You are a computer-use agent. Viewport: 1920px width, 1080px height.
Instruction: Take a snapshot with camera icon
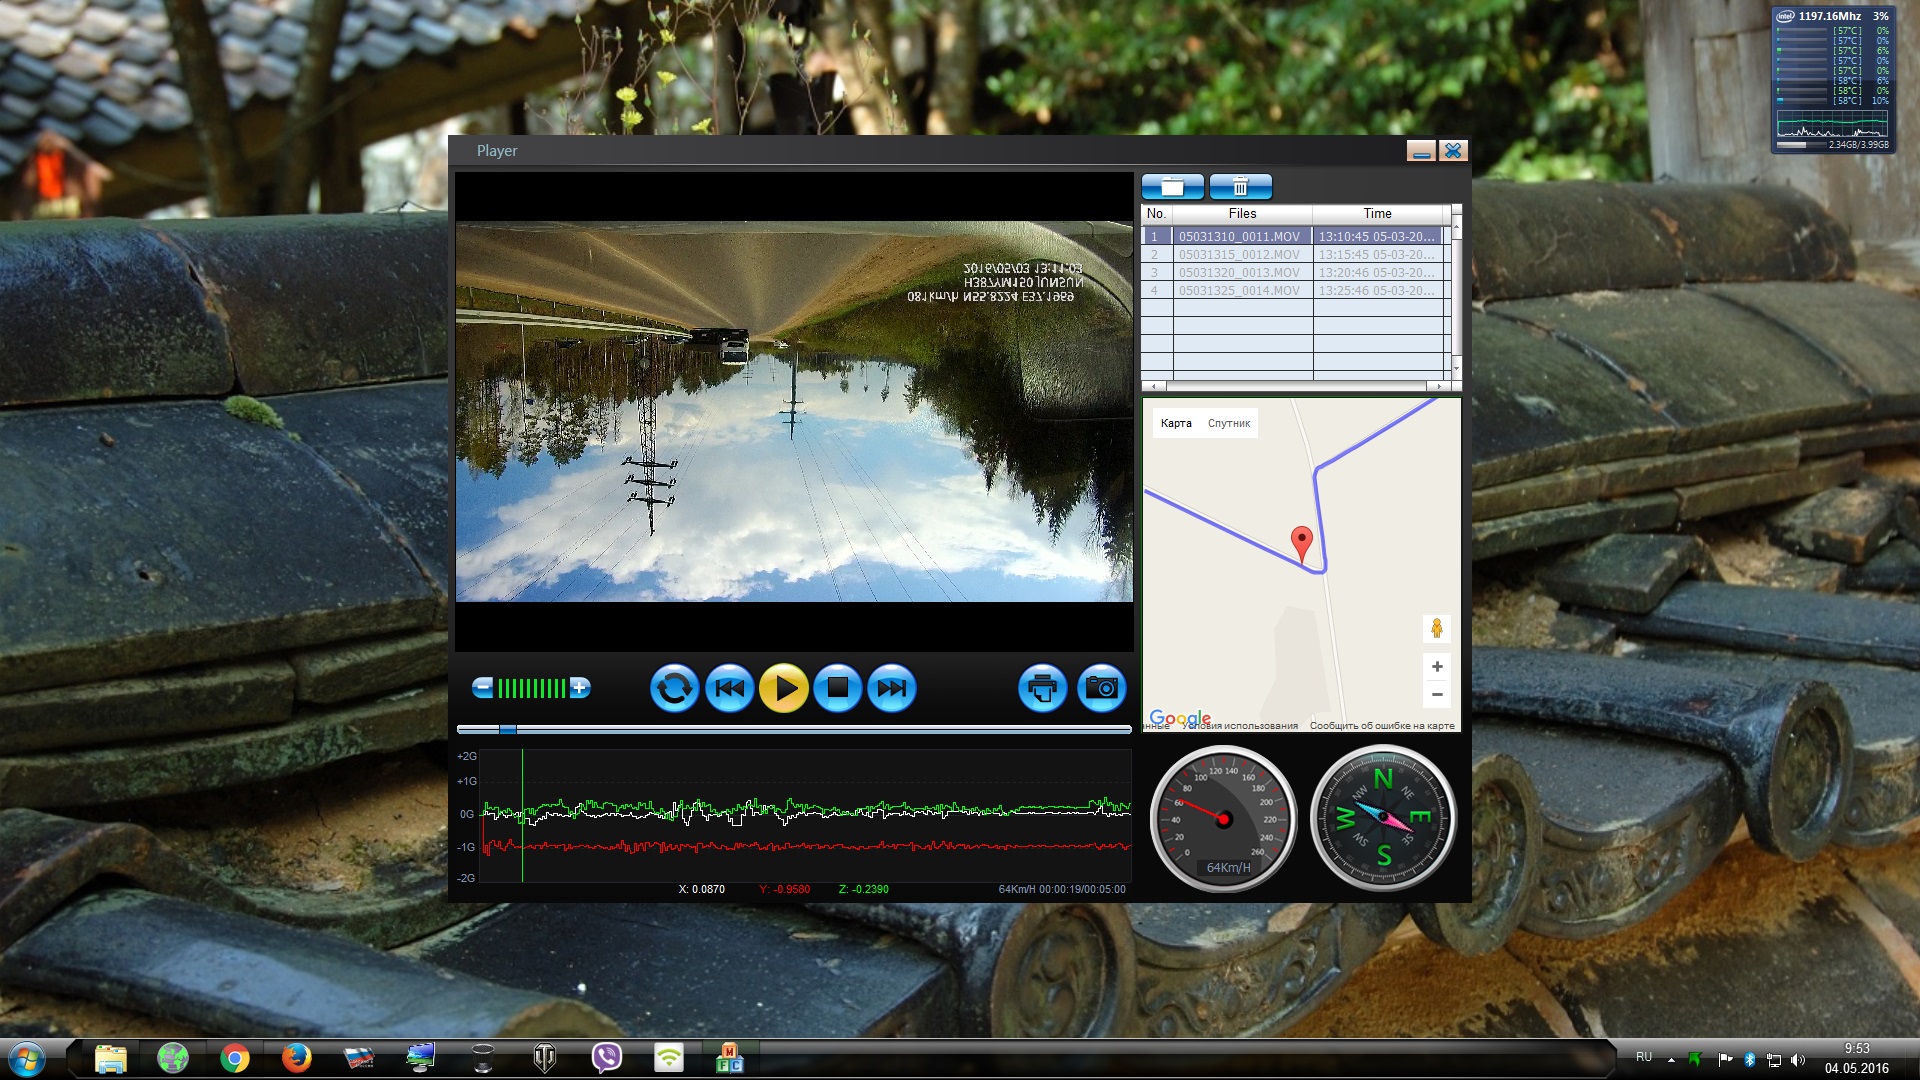[1102, 688]
